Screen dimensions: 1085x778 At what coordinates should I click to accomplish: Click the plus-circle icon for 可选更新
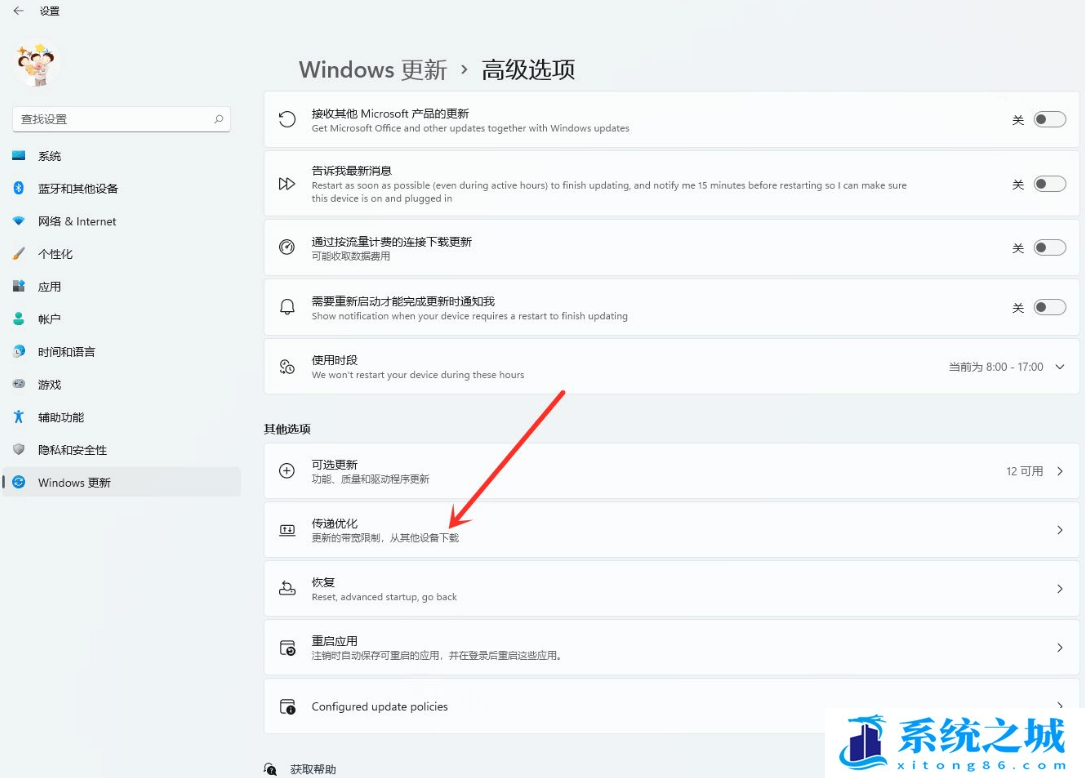pyautogui.click(x=287, y=471)
